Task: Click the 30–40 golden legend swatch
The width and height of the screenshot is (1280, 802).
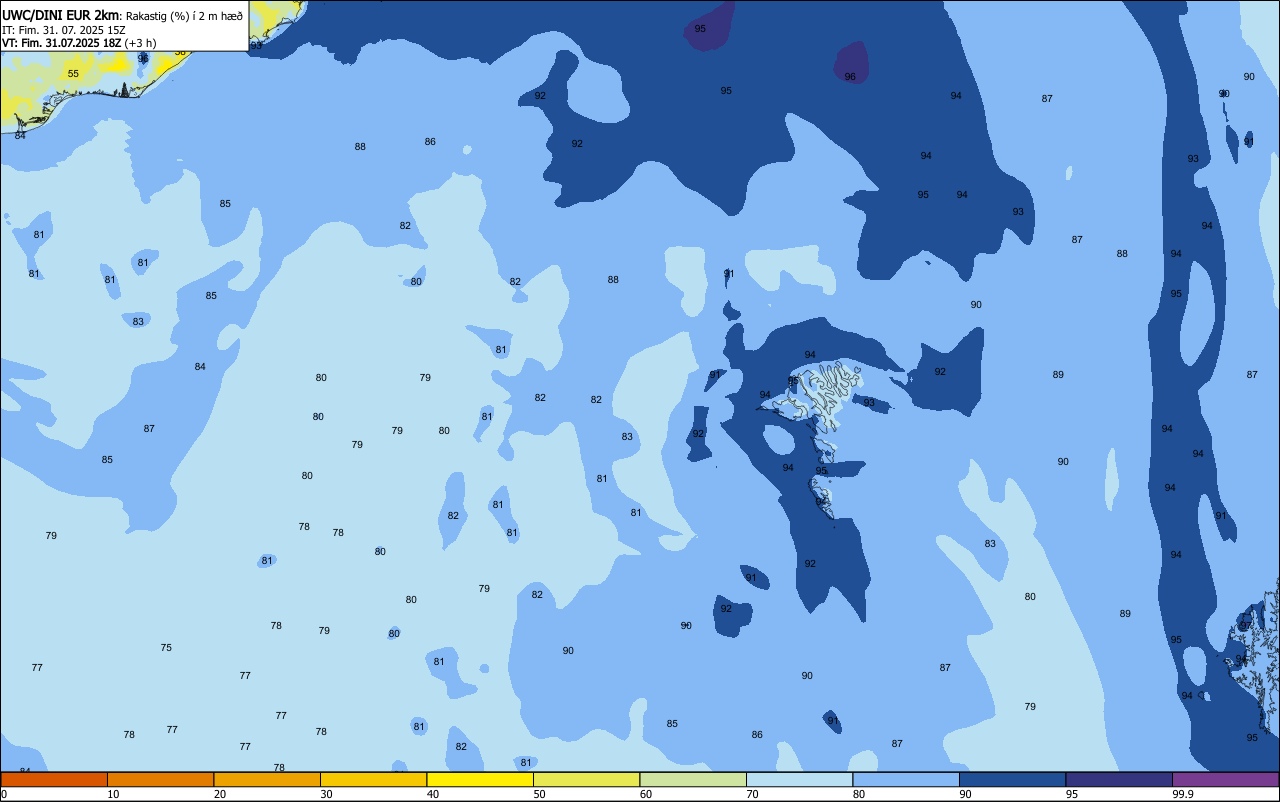Action: 373,779
